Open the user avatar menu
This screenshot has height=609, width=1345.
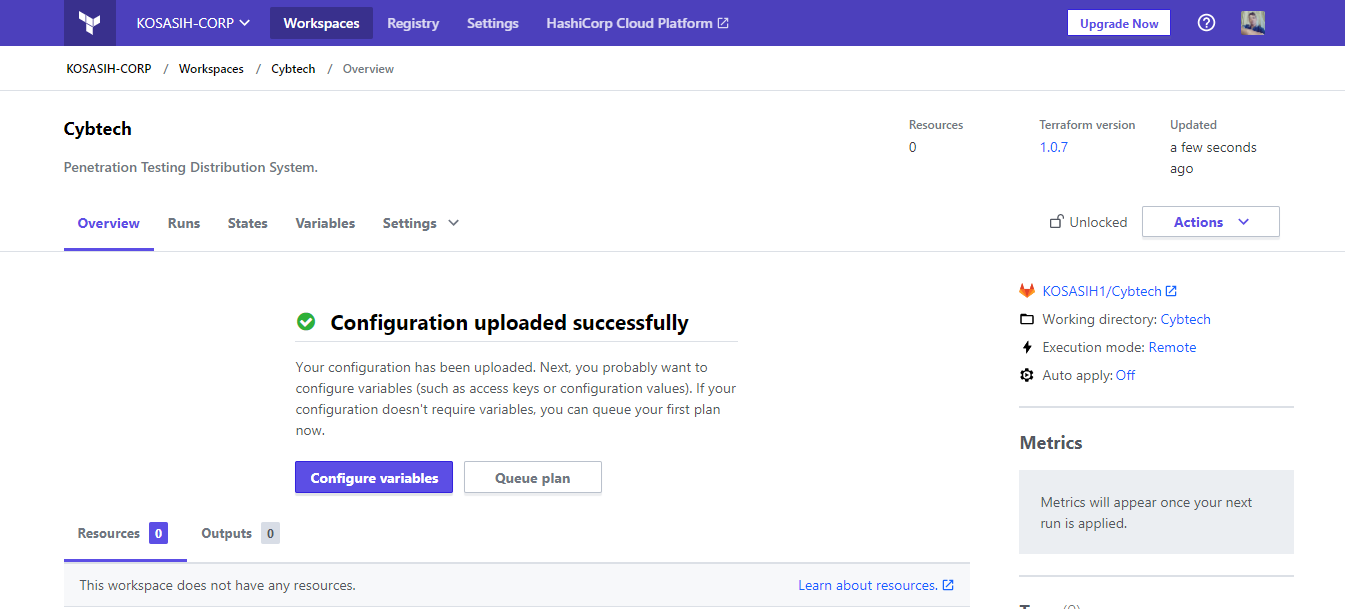[1253, 23]
